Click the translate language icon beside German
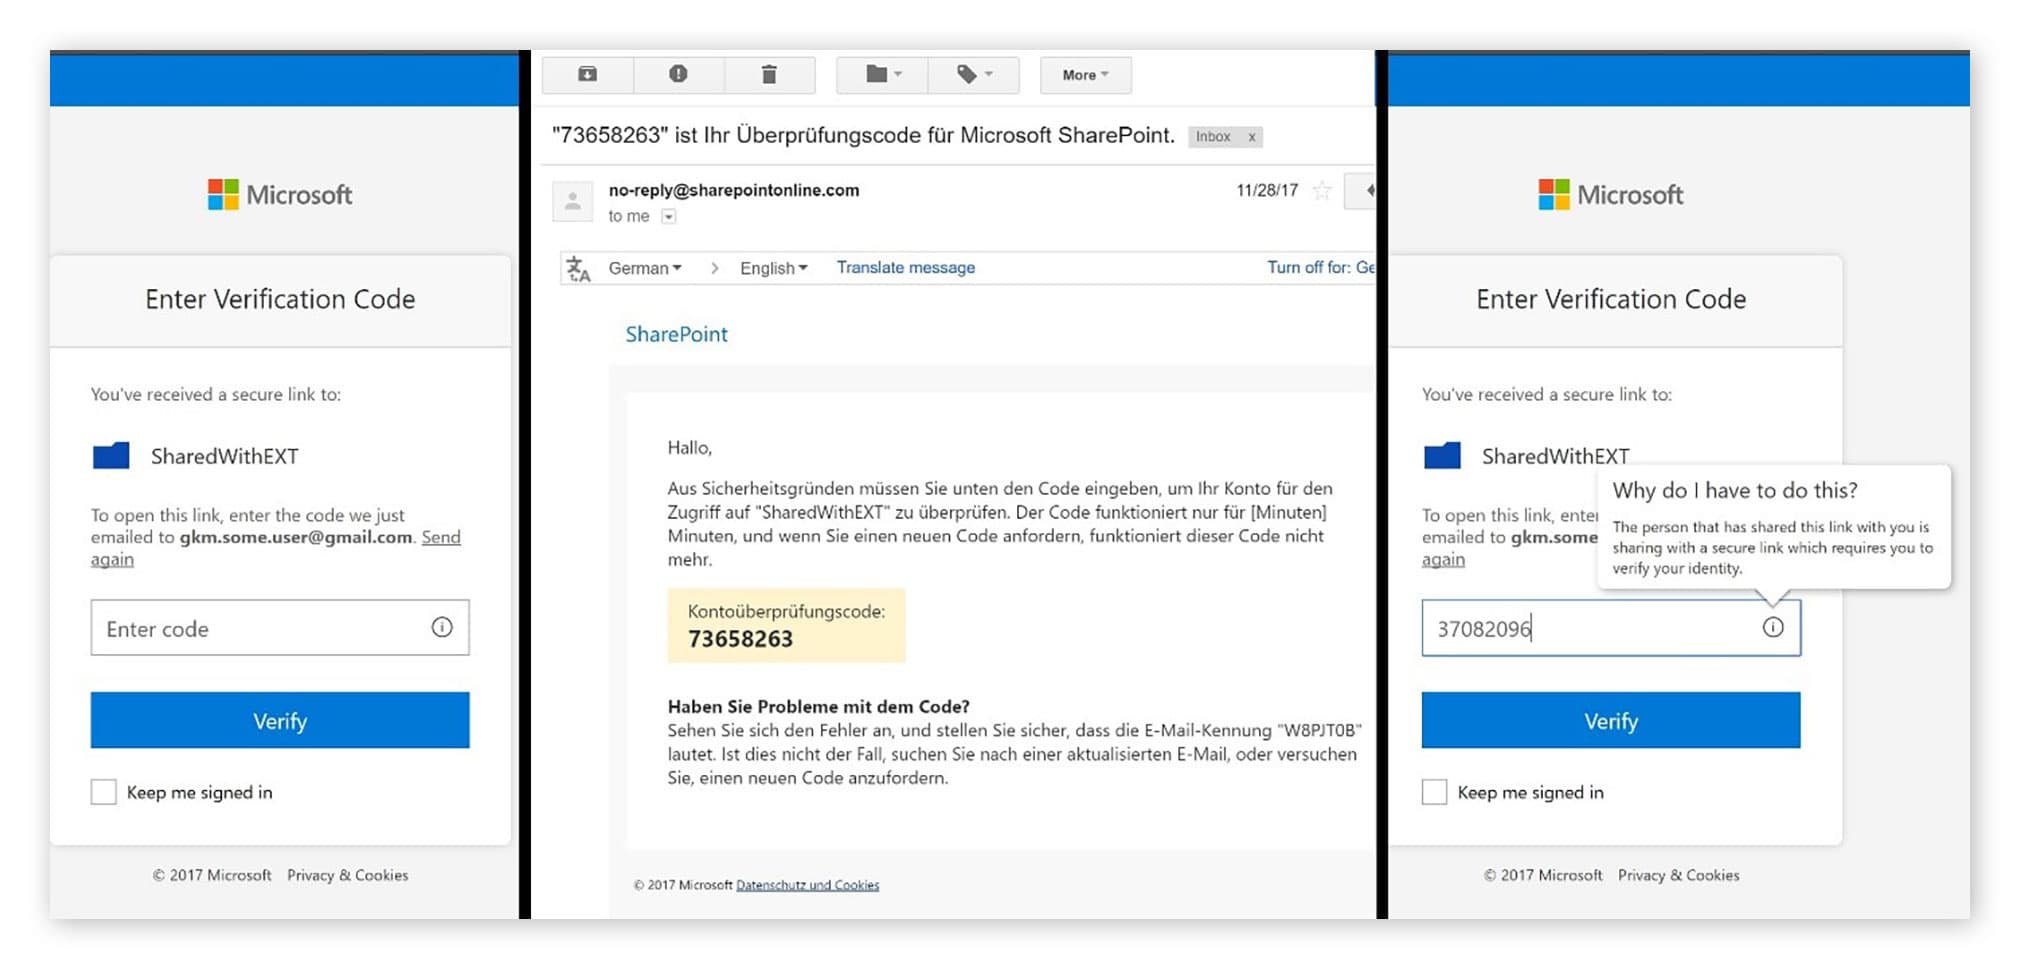The height and width of the screenshot is (969, 2020). pyautogui.click(x=578, y=267)
